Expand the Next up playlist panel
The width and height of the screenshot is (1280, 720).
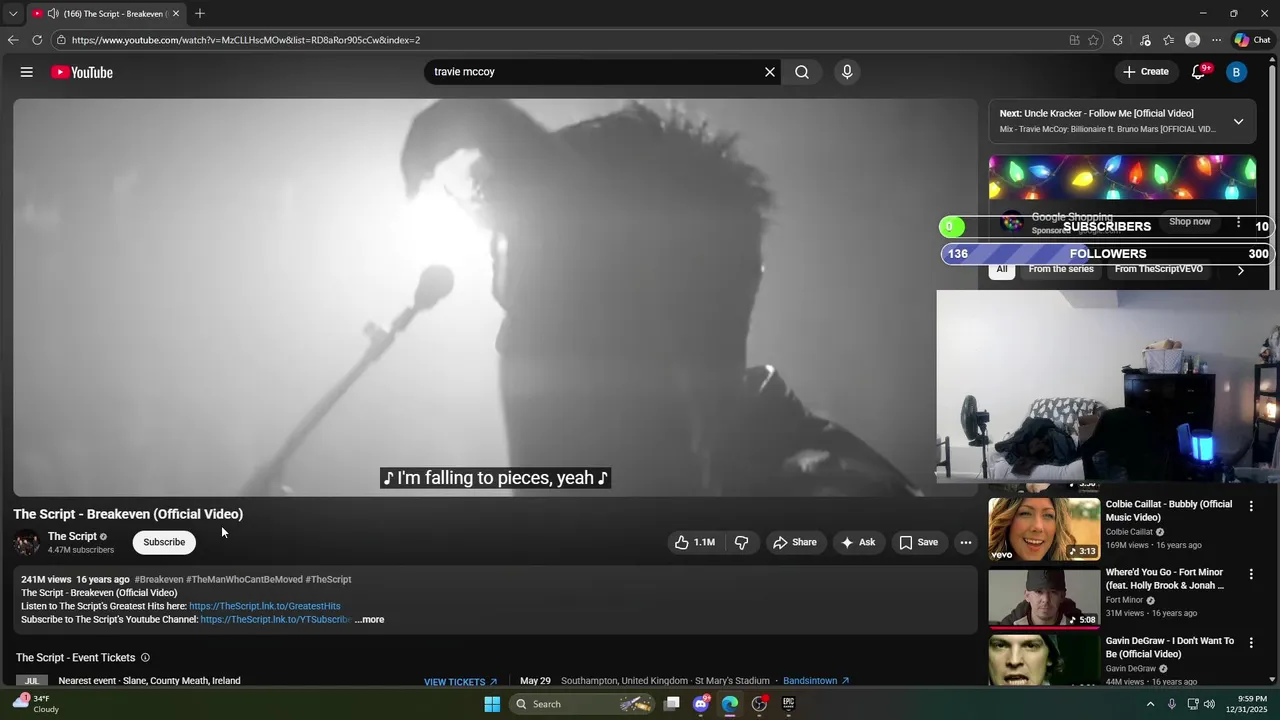(x=1238, y=121)
